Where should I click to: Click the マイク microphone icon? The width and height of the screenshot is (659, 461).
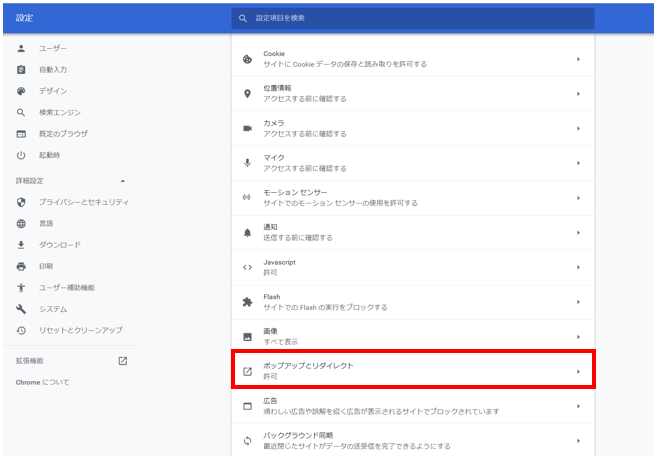point(247,163)
